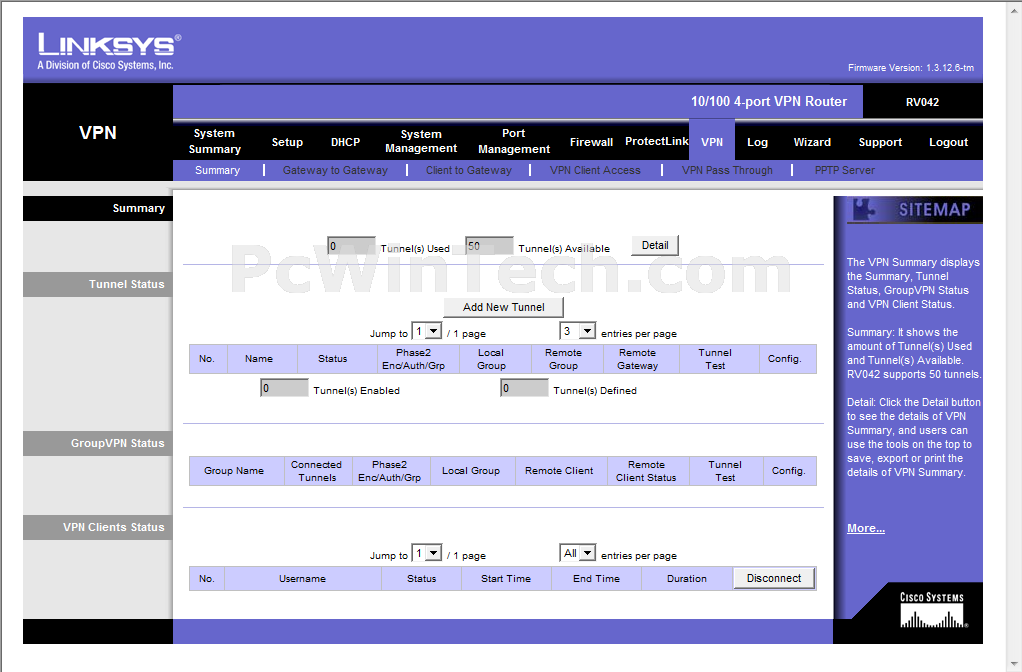Click the 'End Time' column header

(x=596, y=578)
